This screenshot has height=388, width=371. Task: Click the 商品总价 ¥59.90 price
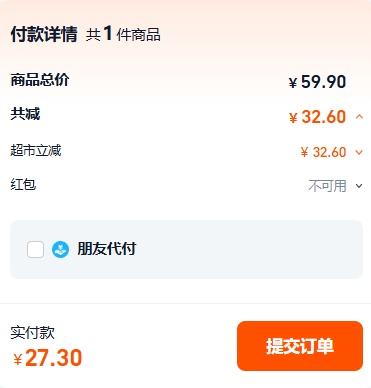coord(317,82)
